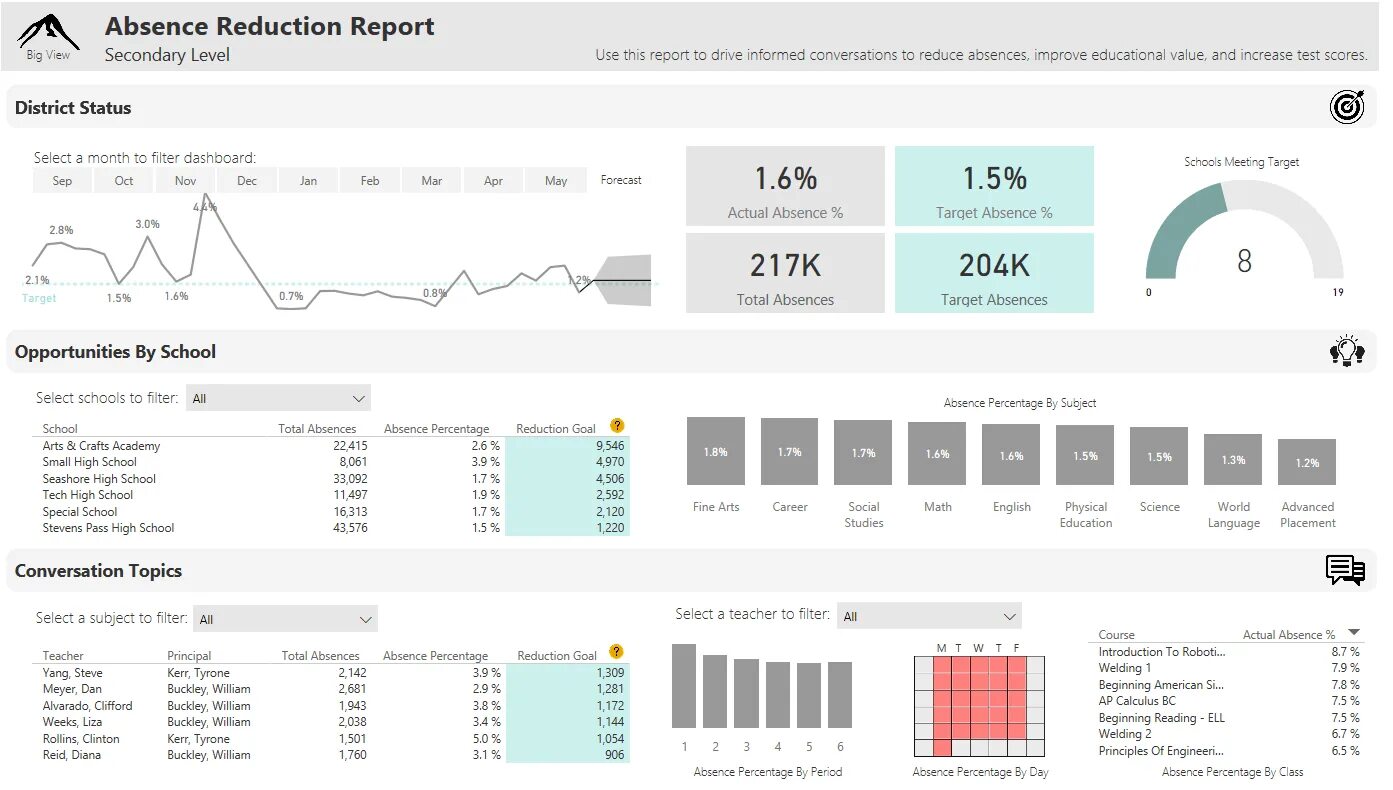Select the Oct month filter
1393x790 pixels.
[x=124, y=181]
